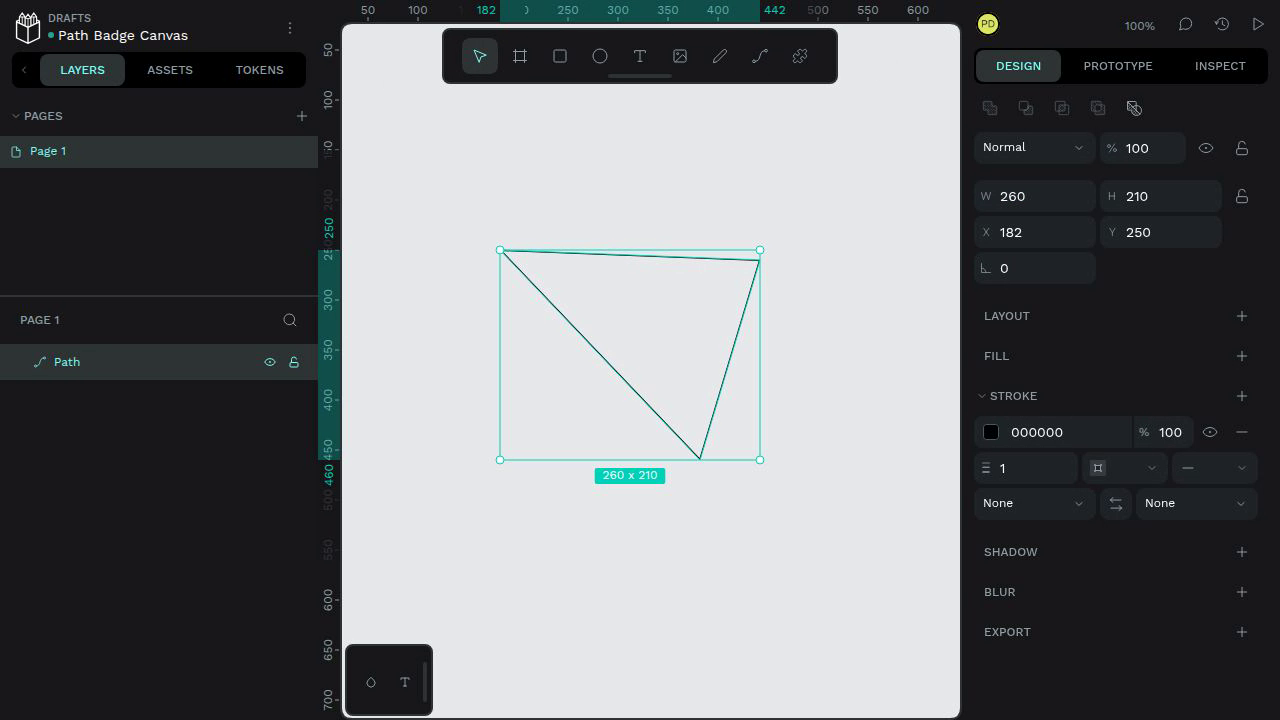Swap stroke cap ends arrows
Screen dimensions: 1280x720
pyautogui.click(x=1116, y=504)
